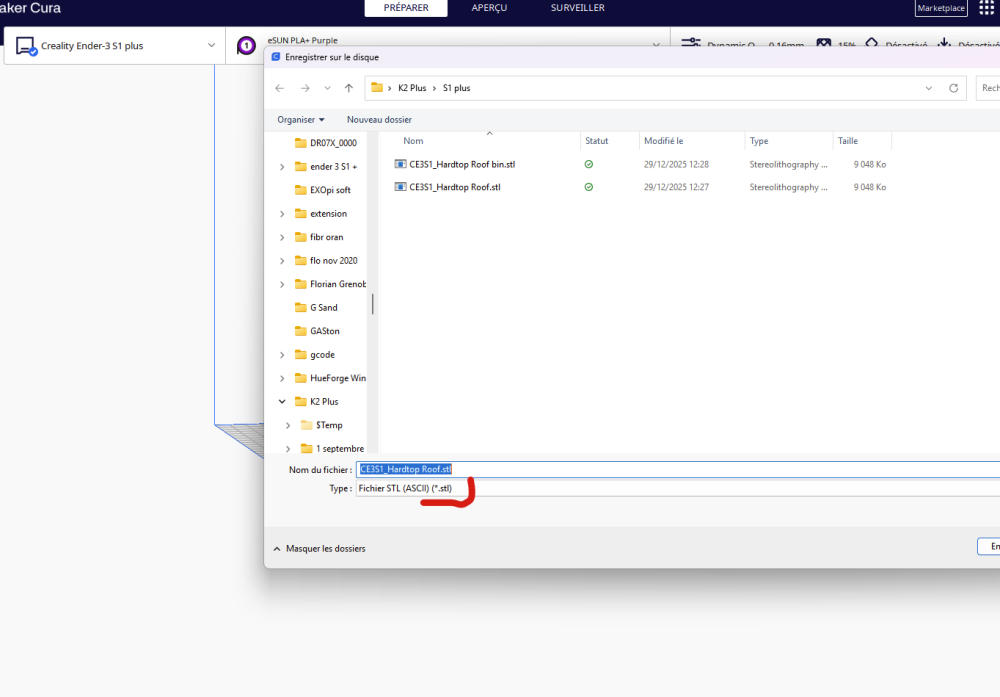Expand the ender 3 S1 + folder
Viewport: 1000px width, 697px height.
tap(282, 166)
